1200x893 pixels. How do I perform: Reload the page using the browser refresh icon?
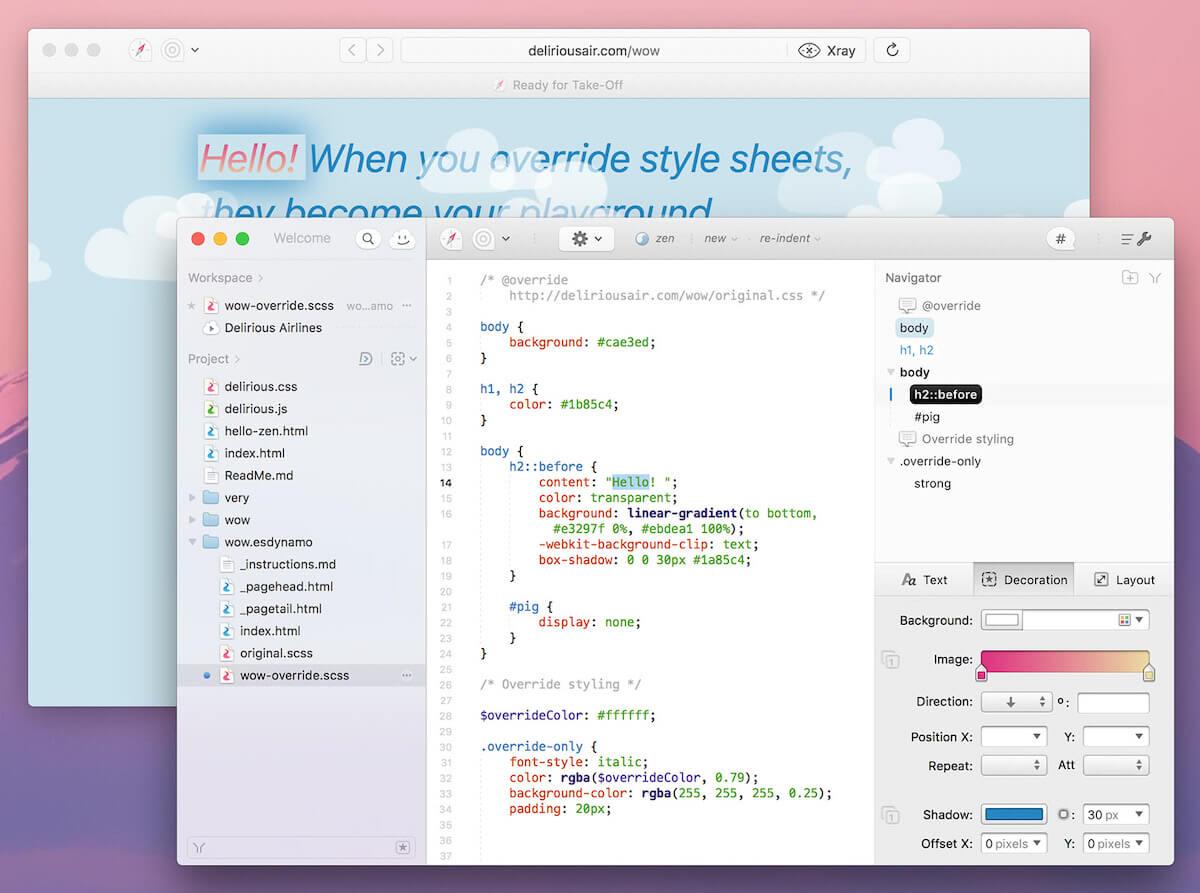(x=892, y=50)
